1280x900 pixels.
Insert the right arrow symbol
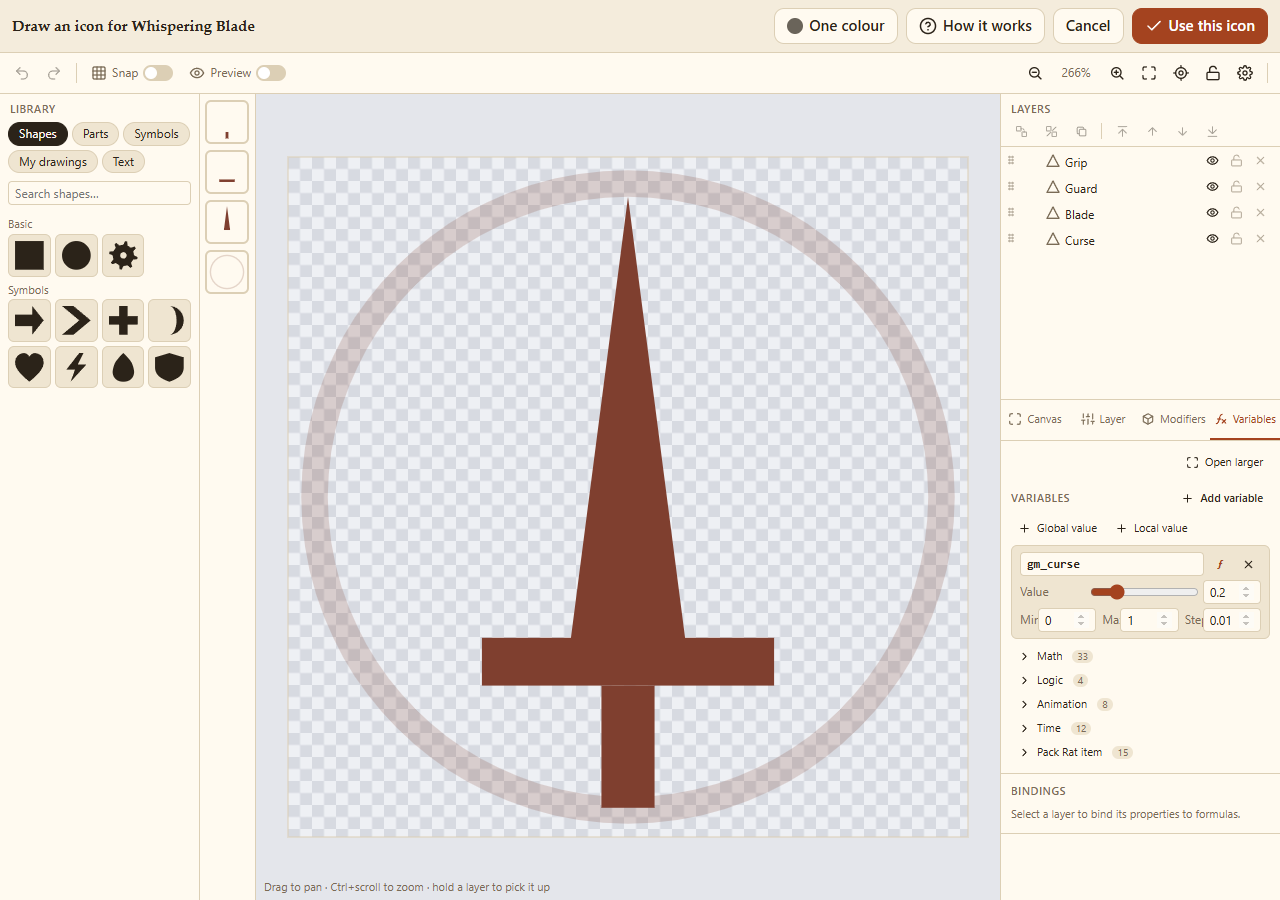pos(29,321)
